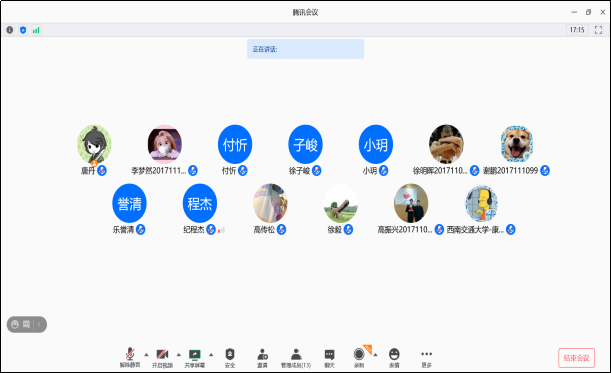Screen dimensions: 611x373
Task: Unmute microphone with 解除静音 button
Action: coord(130,358)
